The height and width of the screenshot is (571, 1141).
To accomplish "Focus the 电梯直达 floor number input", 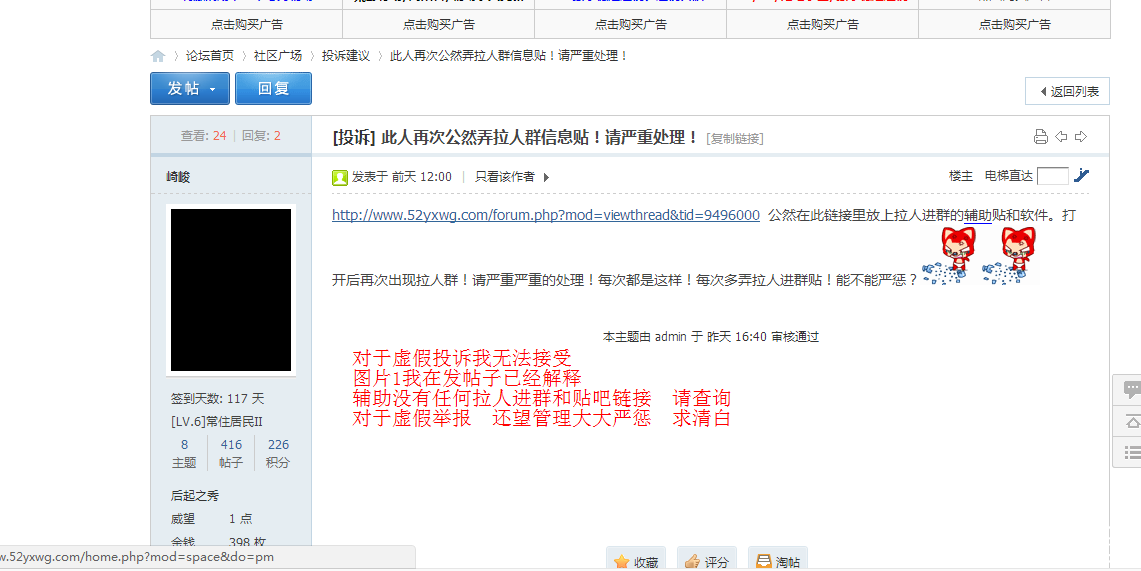I will tap(1052, 176).
